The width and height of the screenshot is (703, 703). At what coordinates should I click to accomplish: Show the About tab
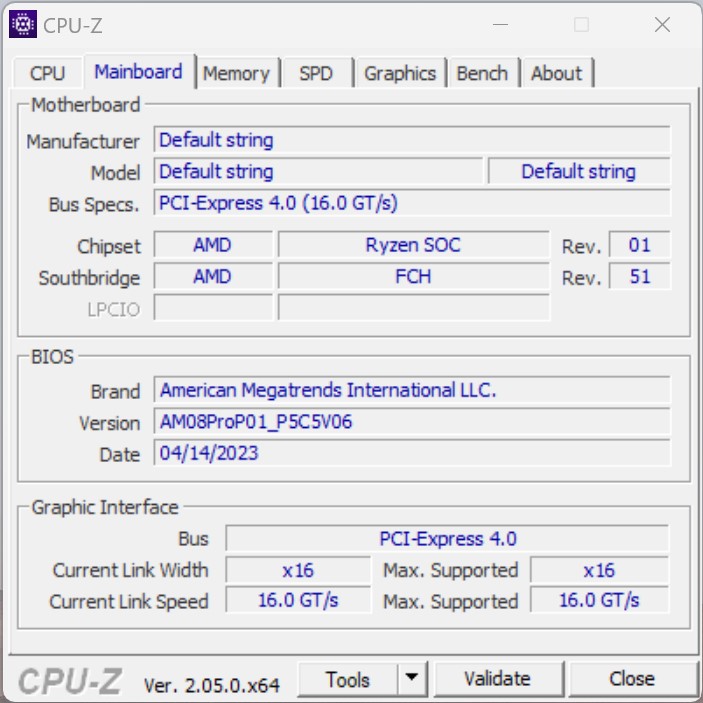(556, 73)
